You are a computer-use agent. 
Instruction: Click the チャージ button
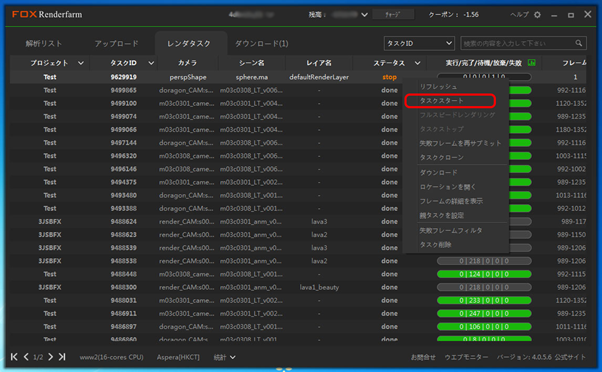click(393, 15)
